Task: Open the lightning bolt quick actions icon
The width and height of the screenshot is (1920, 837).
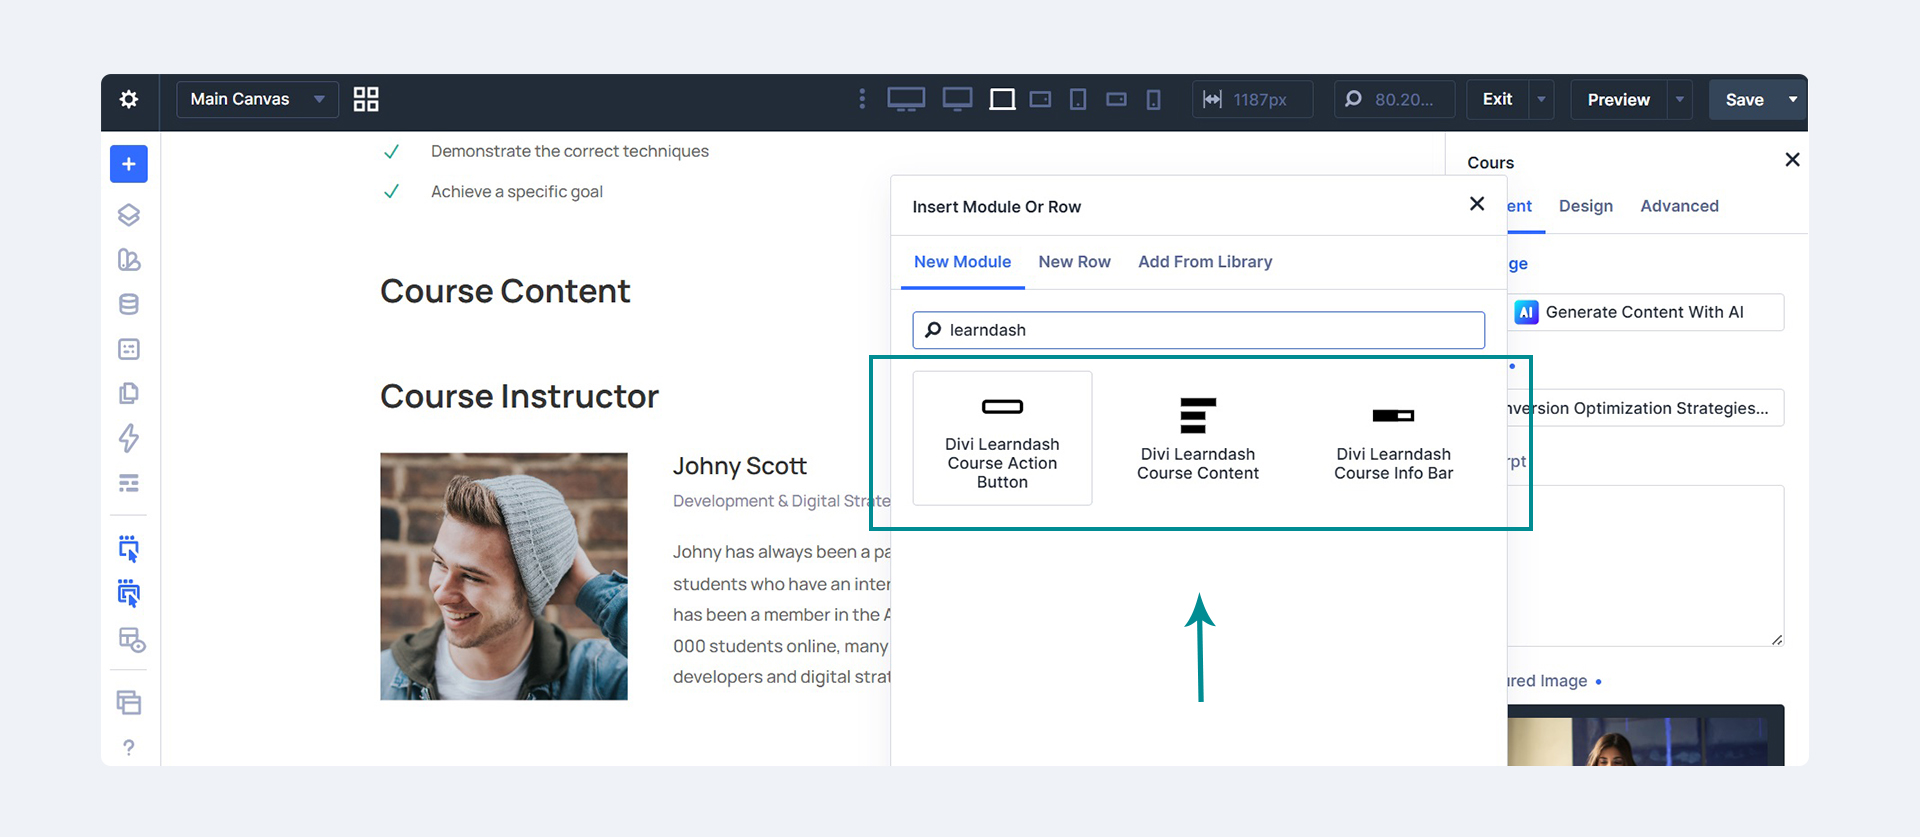Action: [129, 438]
